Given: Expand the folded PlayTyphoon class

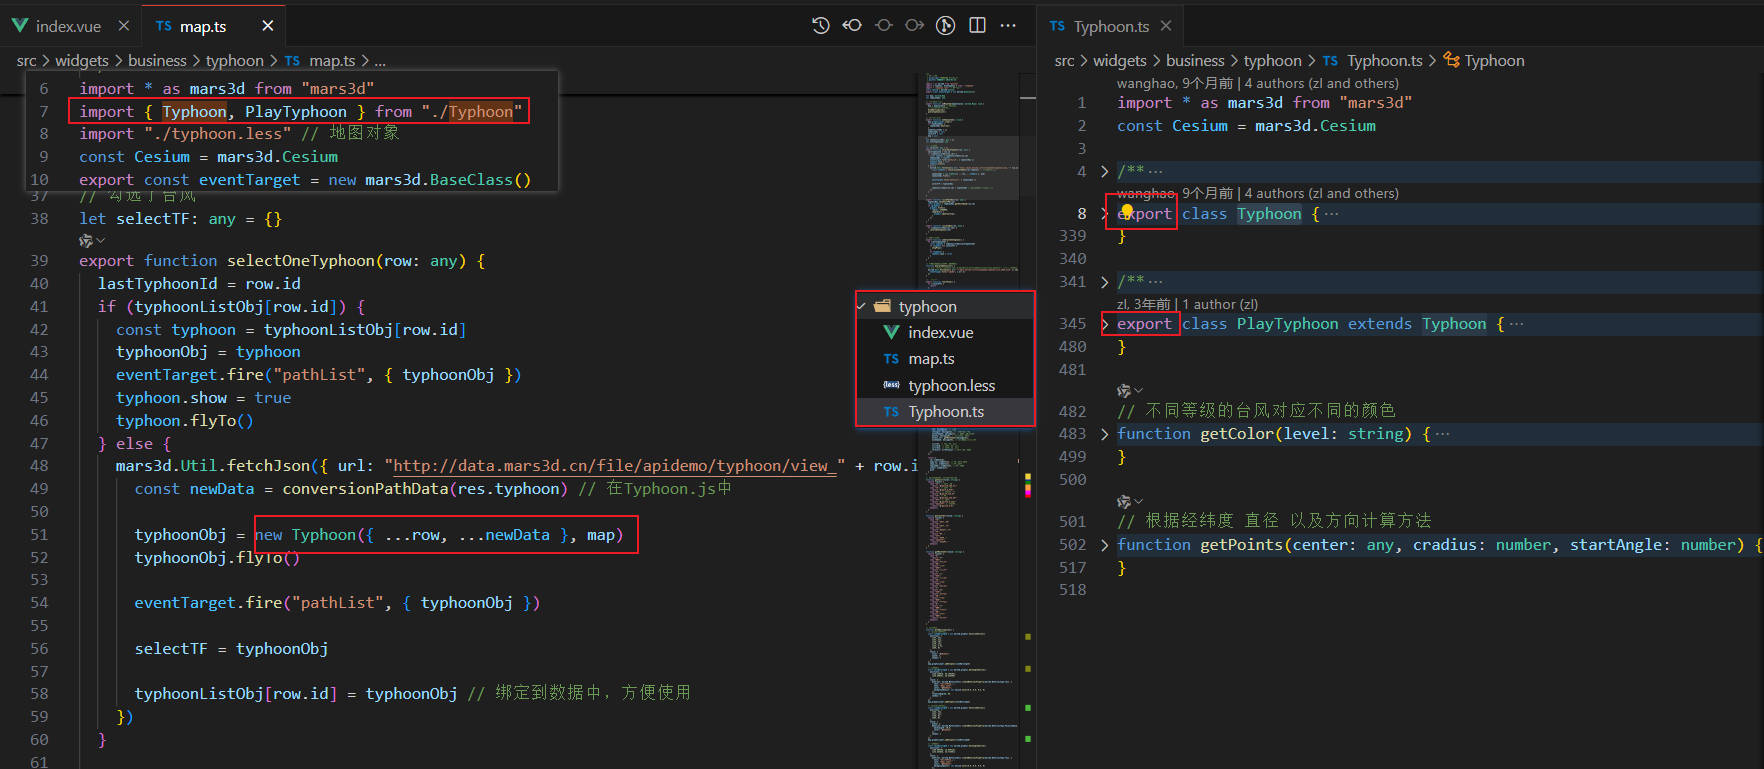Looking at the screenshot, I should [1104, 324].
